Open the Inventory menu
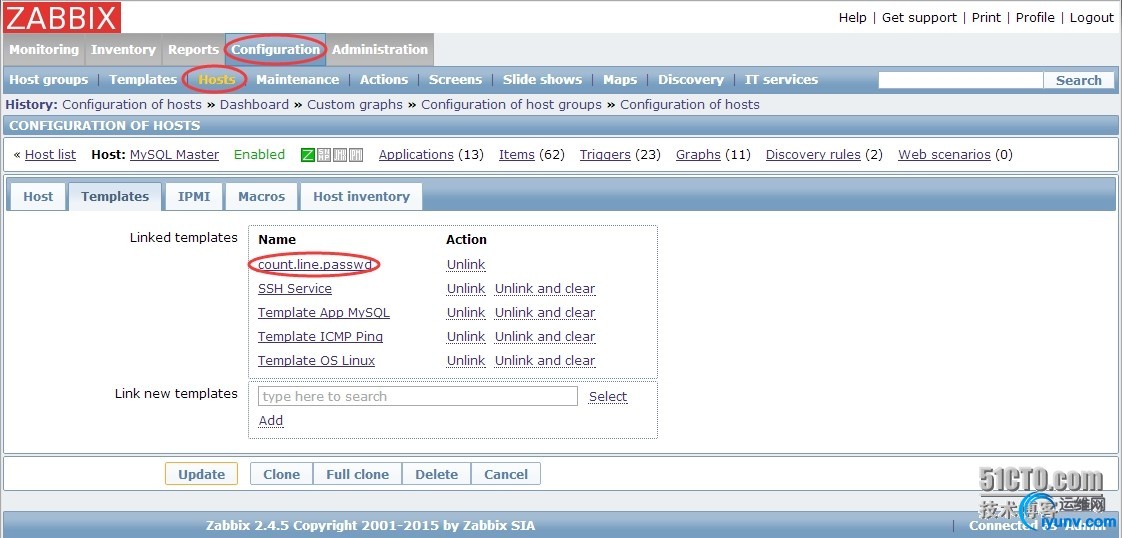 tap(123, 50)
